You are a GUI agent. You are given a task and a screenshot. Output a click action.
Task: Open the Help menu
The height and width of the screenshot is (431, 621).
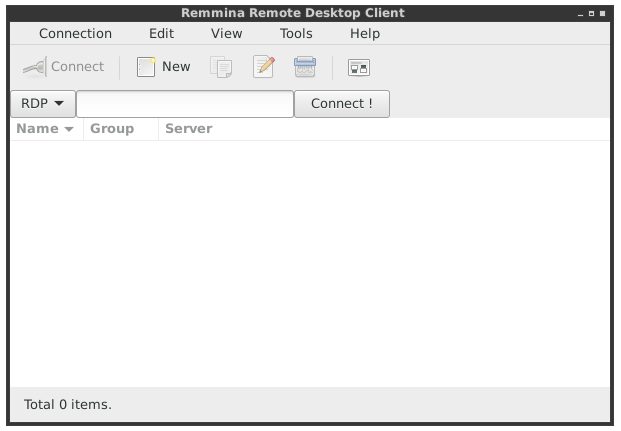pos(365,34)
